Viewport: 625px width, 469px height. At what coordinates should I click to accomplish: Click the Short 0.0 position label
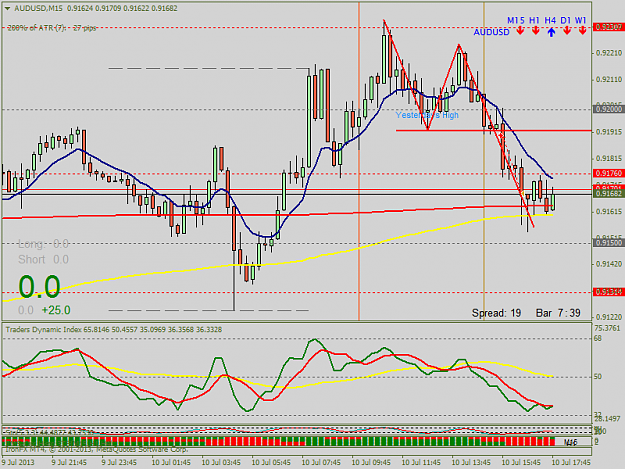(43, 260)
